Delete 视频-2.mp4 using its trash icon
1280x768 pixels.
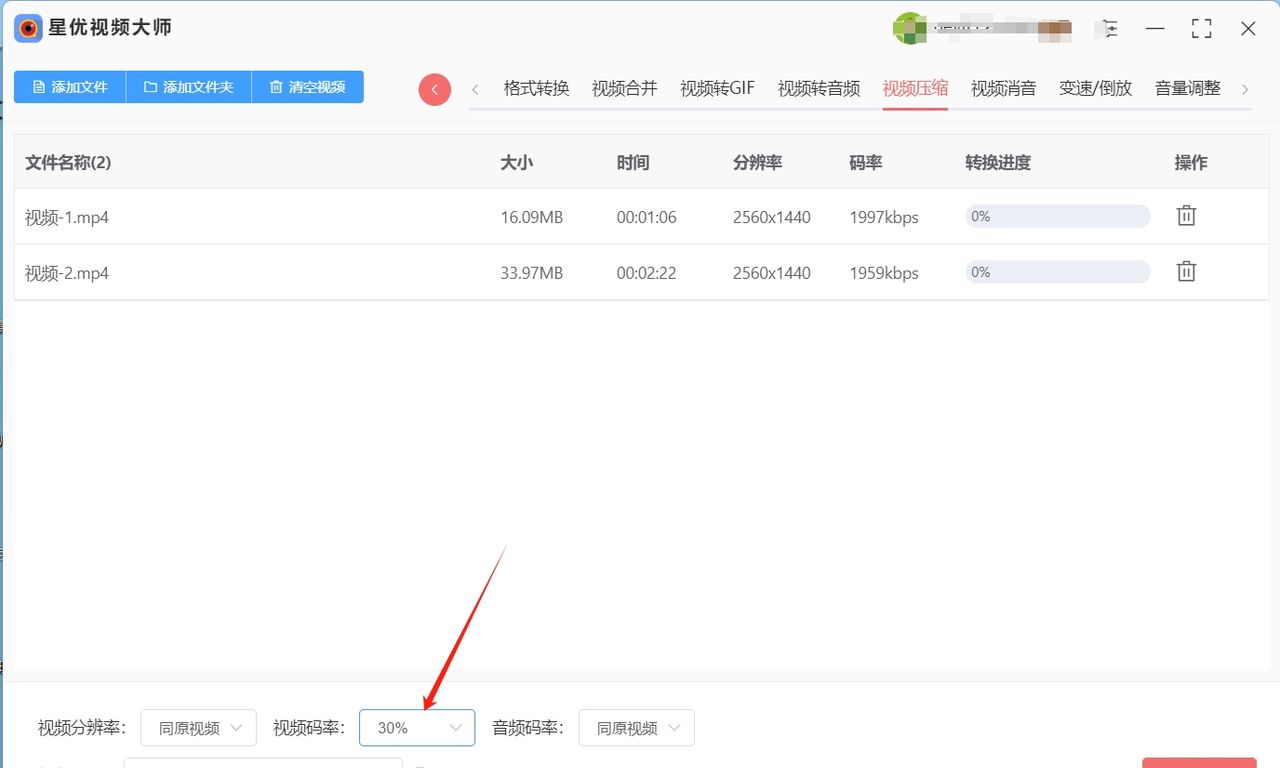pyautogui.click(x=1186, y=271)
